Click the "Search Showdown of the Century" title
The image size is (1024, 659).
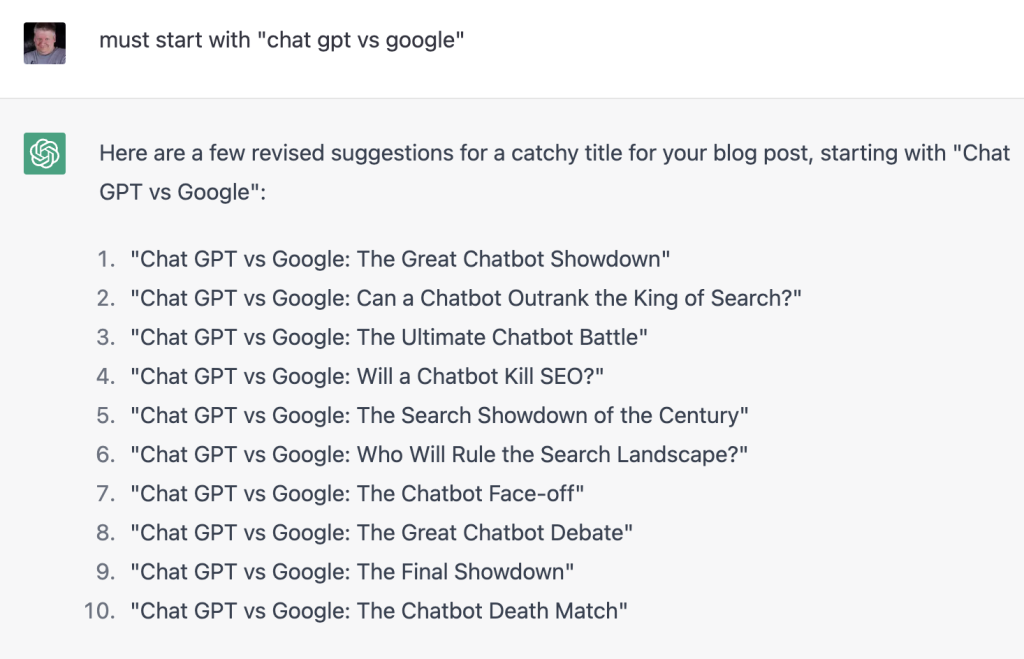(440, 415)
